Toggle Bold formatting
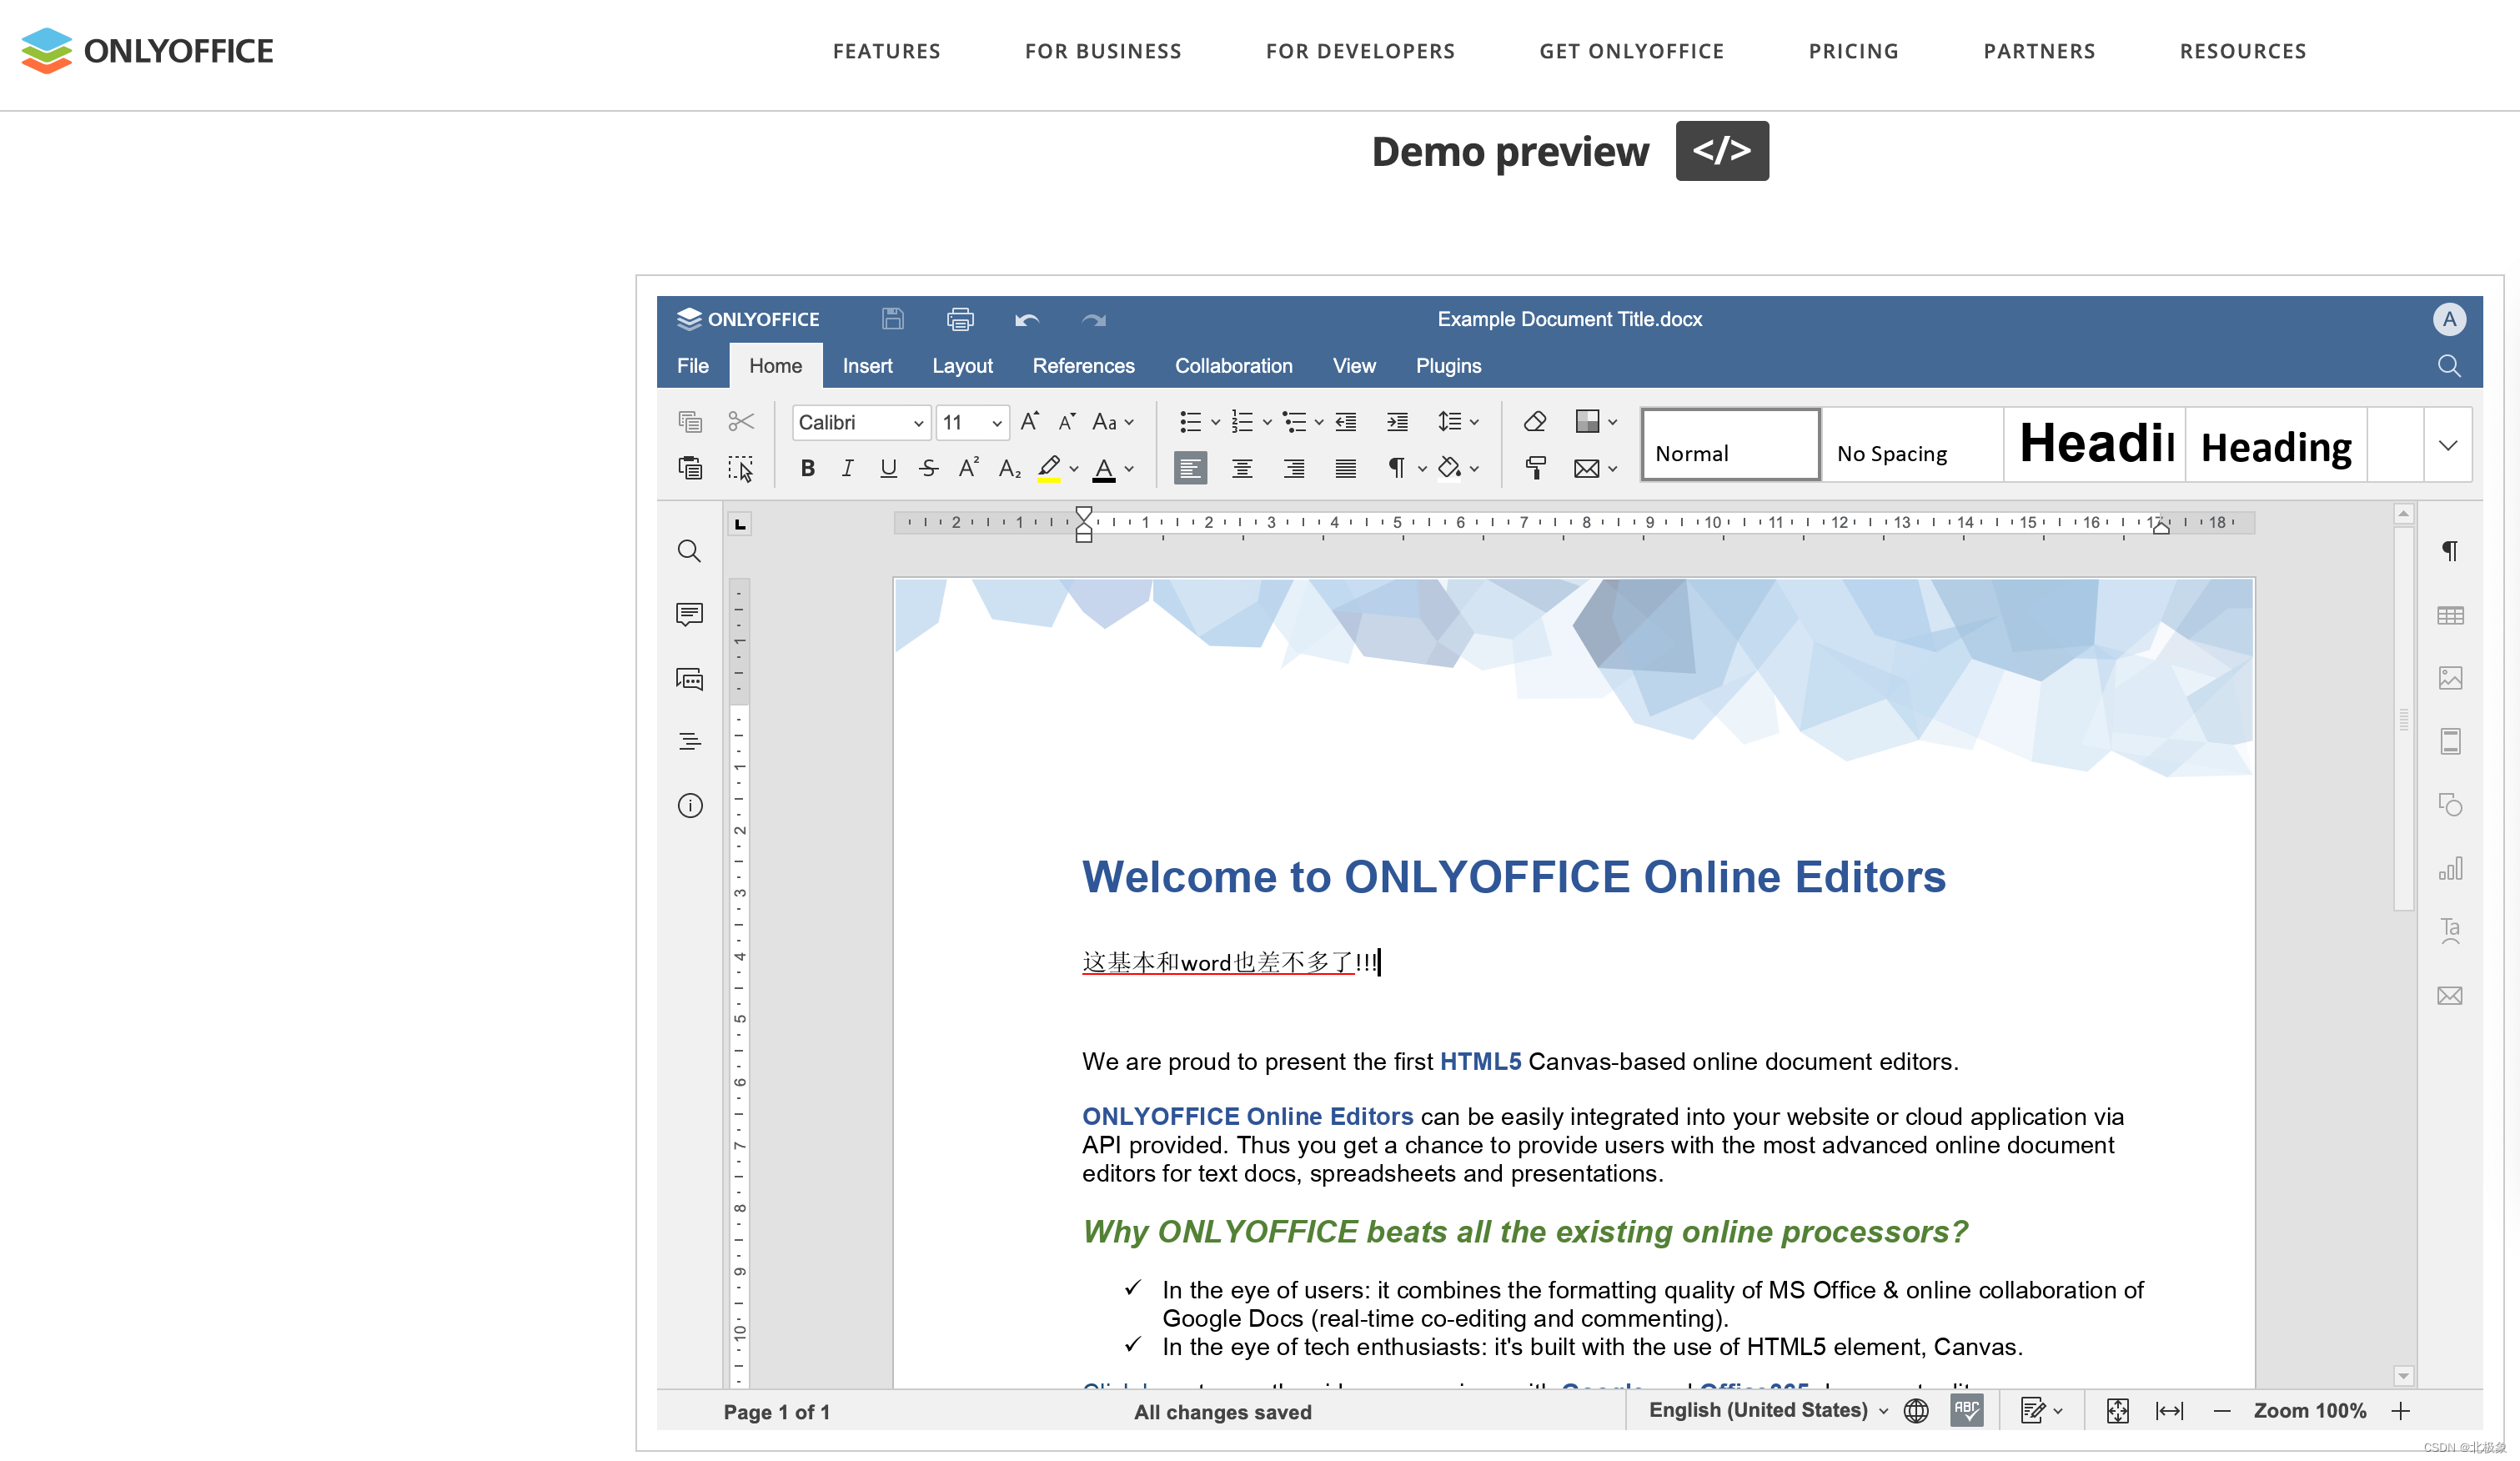This screenshot has height=1461, width=2520. 807,468
